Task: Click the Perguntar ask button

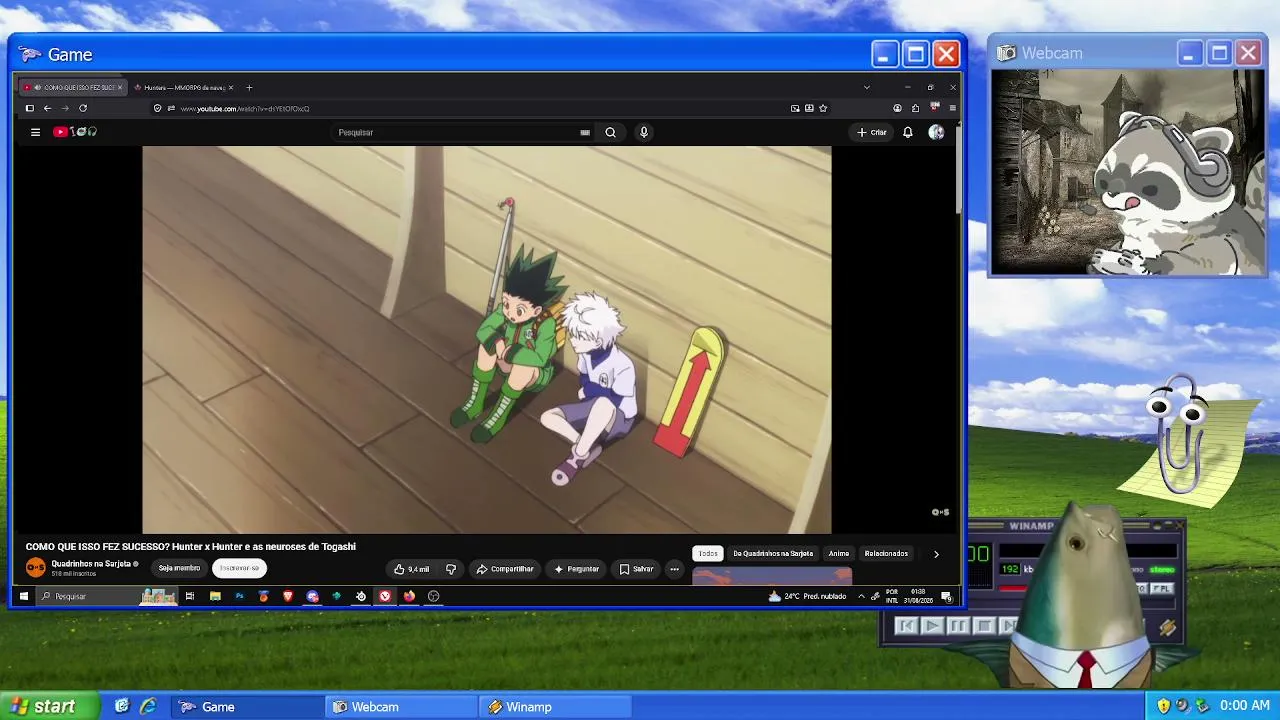Action: click(577, 569)
